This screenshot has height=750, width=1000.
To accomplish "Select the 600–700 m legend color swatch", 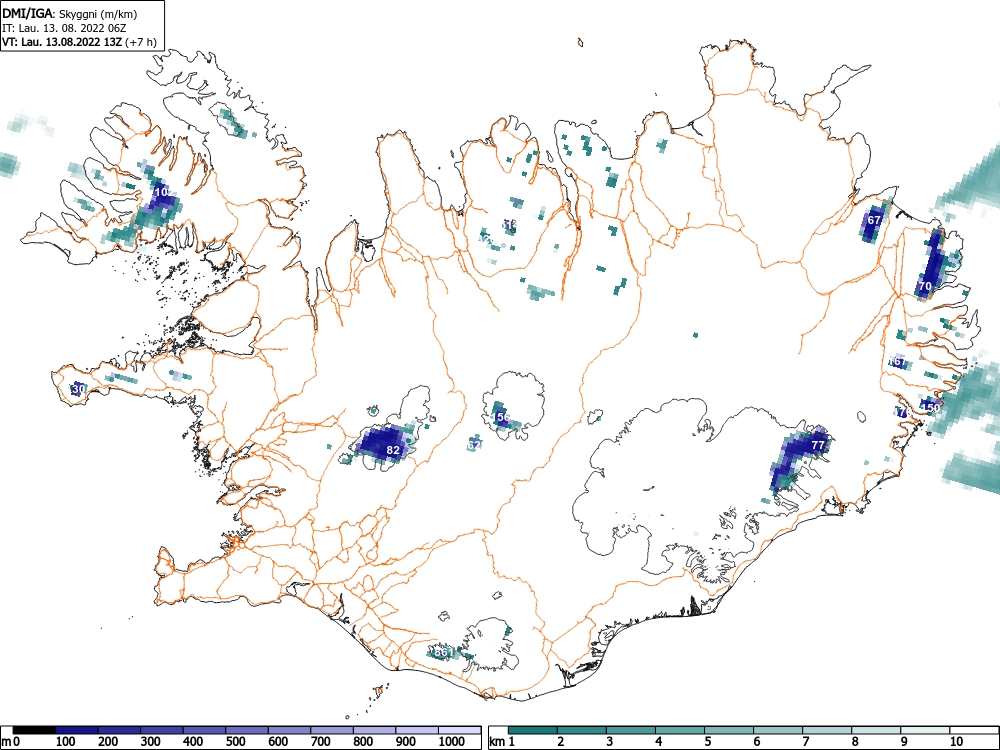I will [290, 730].
